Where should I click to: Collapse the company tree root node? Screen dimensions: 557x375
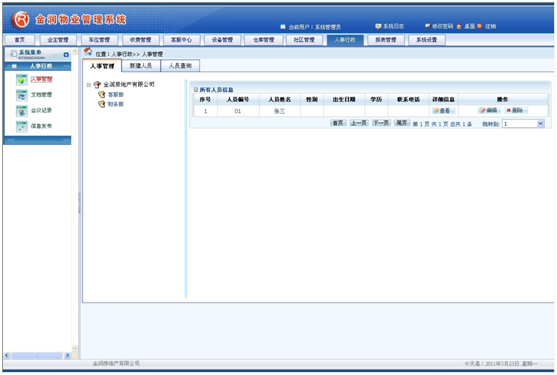pos(89,85)
